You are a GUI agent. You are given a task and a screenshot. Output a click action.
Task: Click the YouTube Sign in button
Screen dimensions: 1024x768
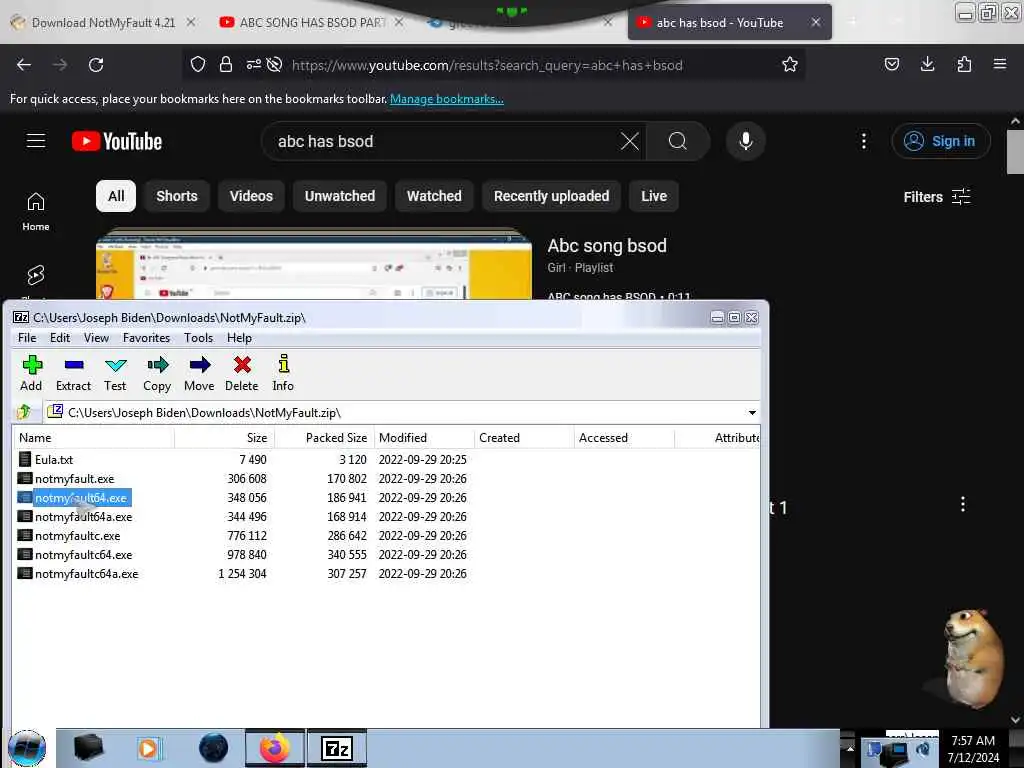coord(940,141)
